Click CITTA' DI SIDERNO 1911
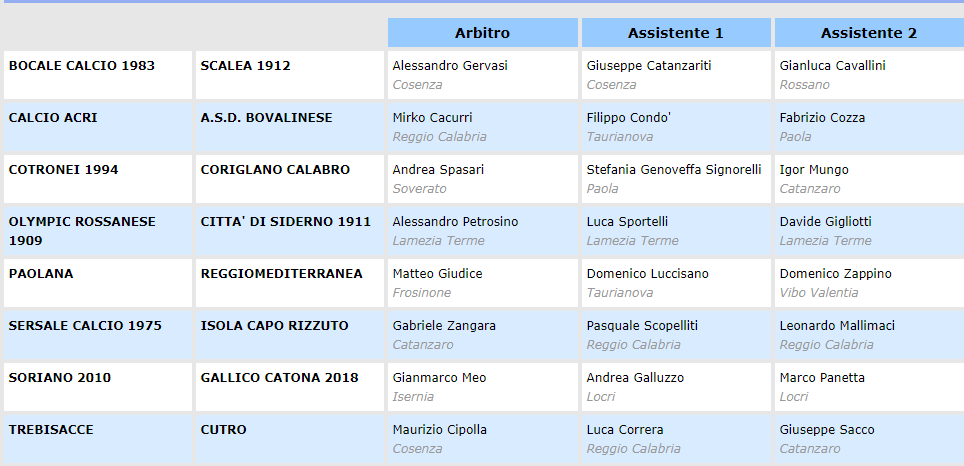964x466 pixels. 286,222
